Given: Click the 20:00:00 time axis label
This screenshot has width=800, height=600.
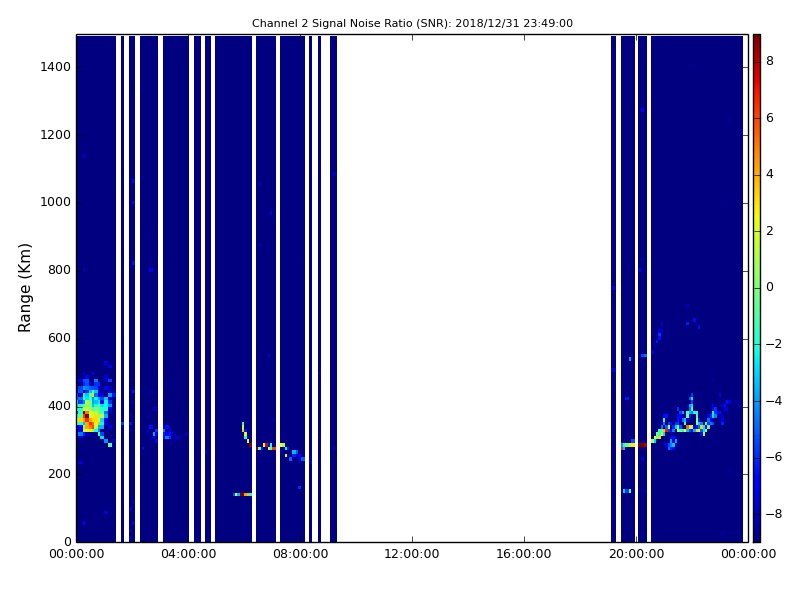Looking at the screenshot, I should tap(636, 554).
